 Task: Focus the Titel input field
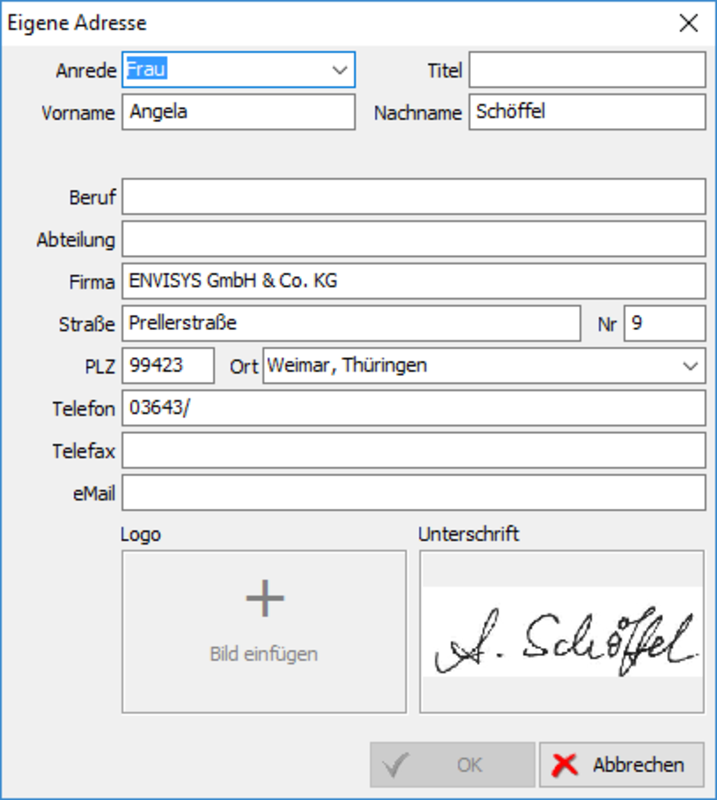coord(587,71)
